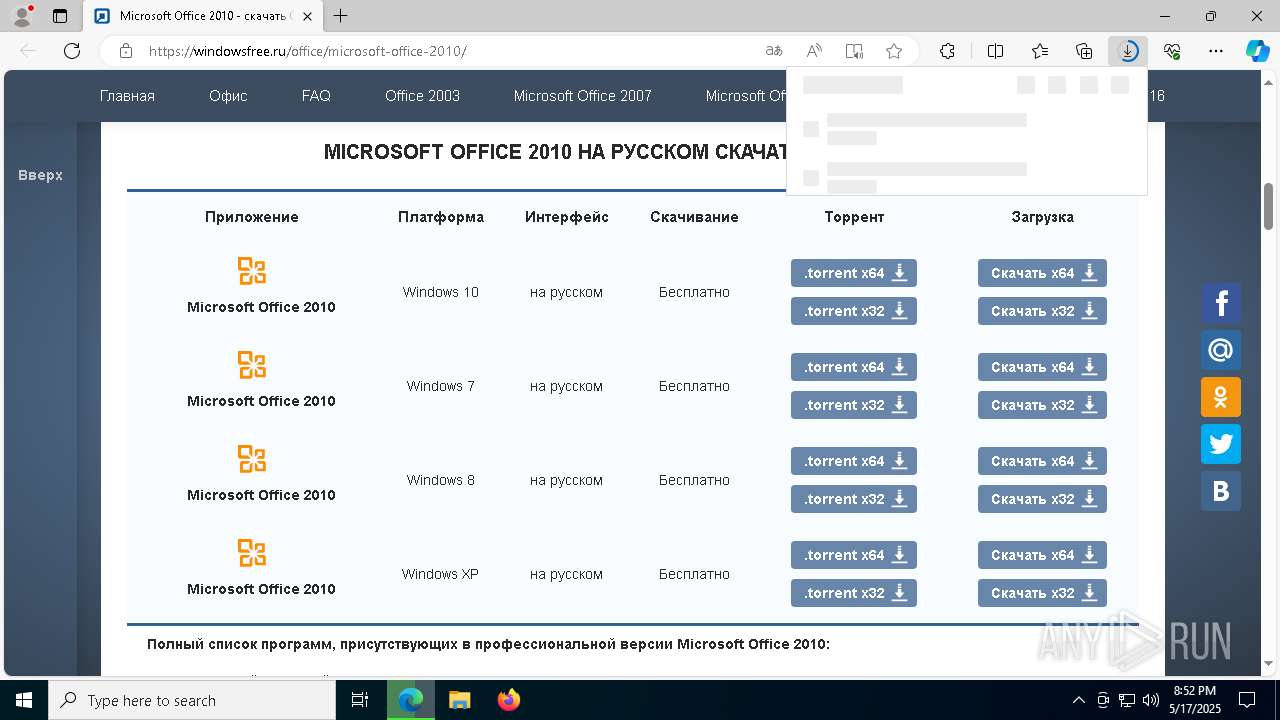1280x720 pixels.
Task: Open Browser essentials icon
Action: coord(1172,51)
